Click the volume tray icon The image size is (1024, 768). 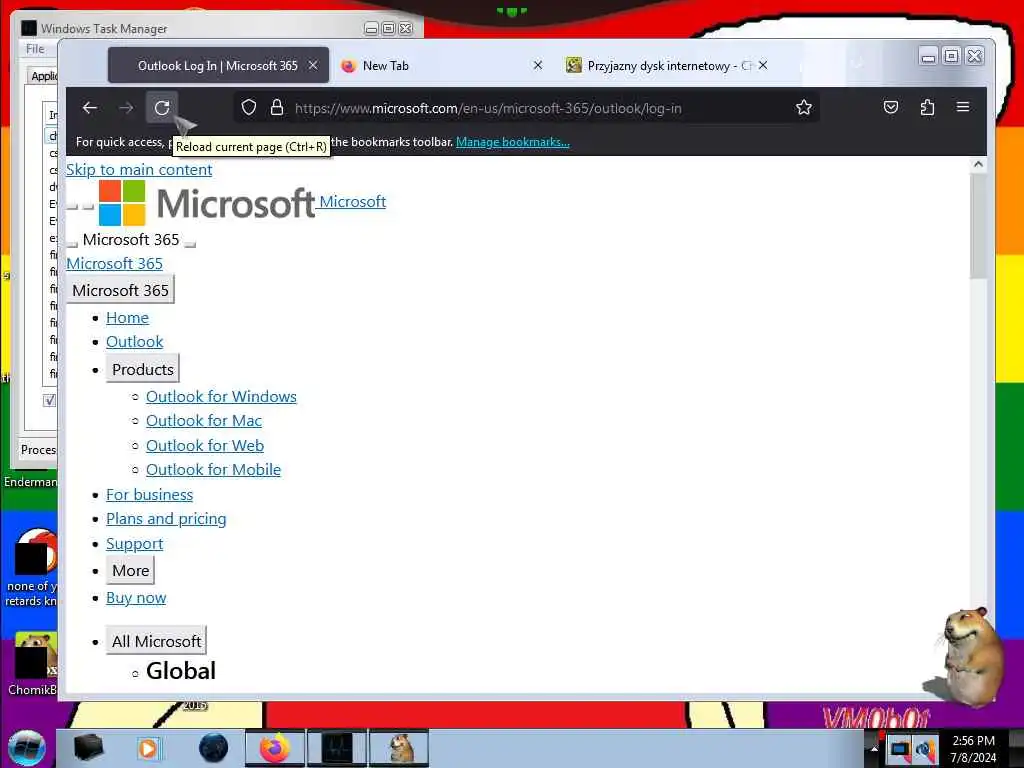[925, 748]
